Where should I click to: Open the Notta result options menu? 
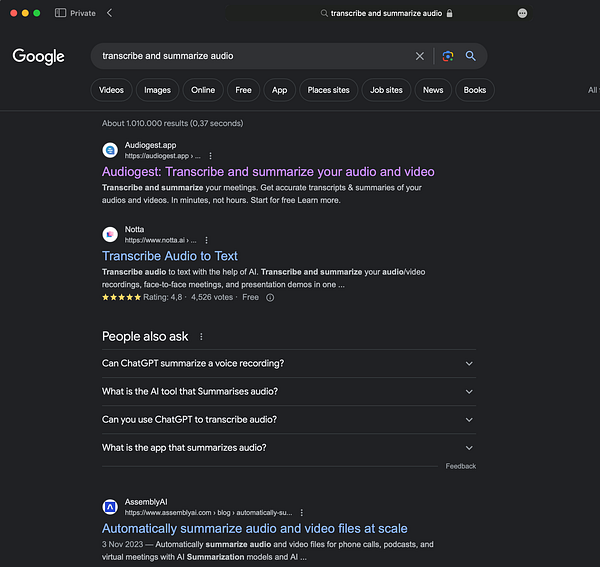pyautogui.click(x=206, y=240)
